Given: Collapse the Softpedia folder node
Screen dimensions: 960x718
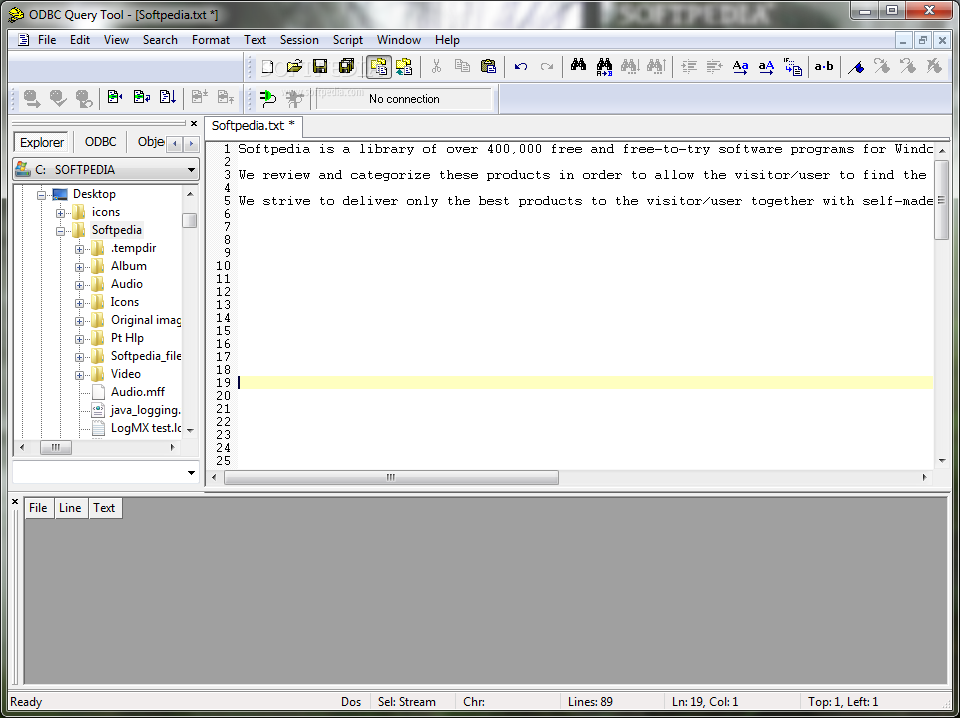Looking at the screenshot, I should pos(61,231).
